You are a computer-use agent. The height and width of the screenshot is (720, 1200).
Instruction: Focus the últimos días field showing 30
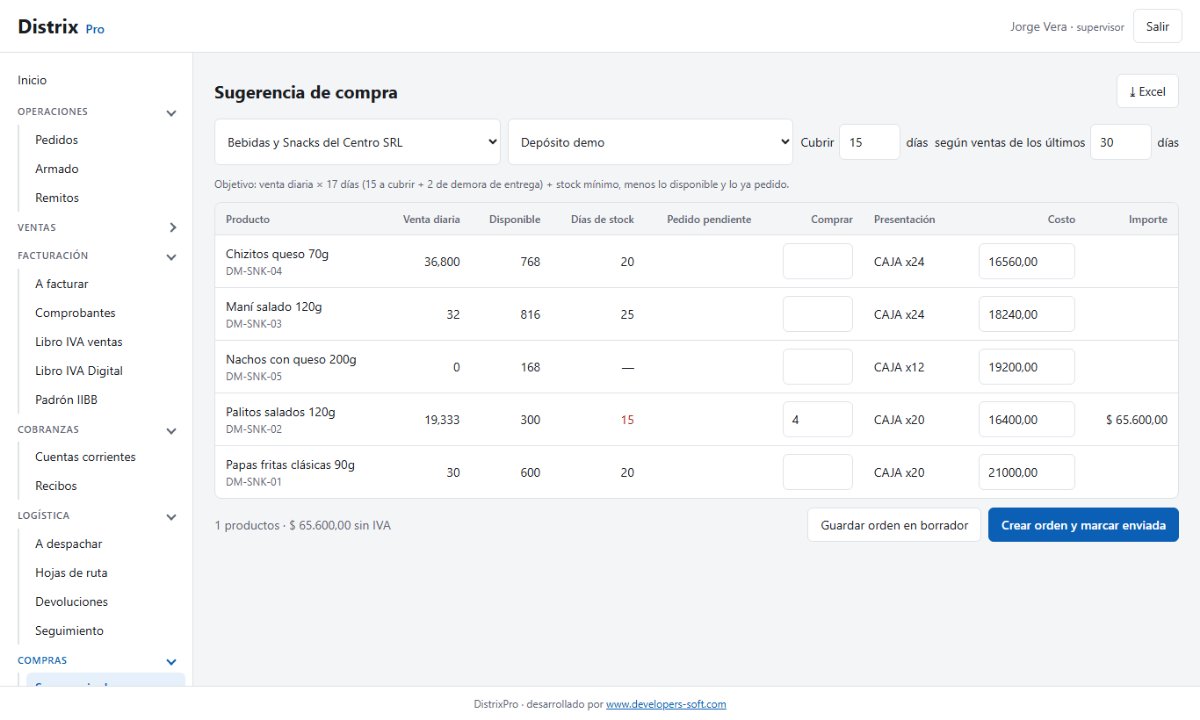[x=1121, y=142]
